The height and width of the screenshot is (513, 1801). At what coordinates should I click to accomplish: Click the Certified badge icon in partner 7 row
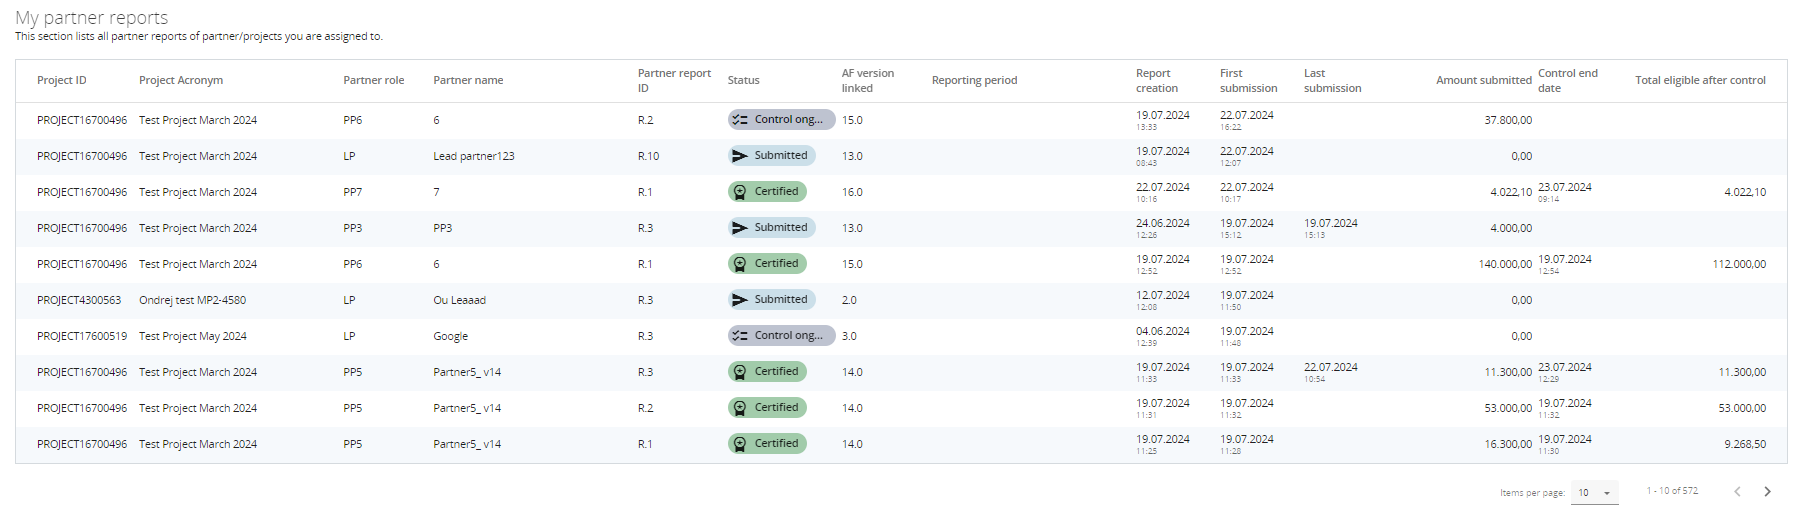pos(740,192)
